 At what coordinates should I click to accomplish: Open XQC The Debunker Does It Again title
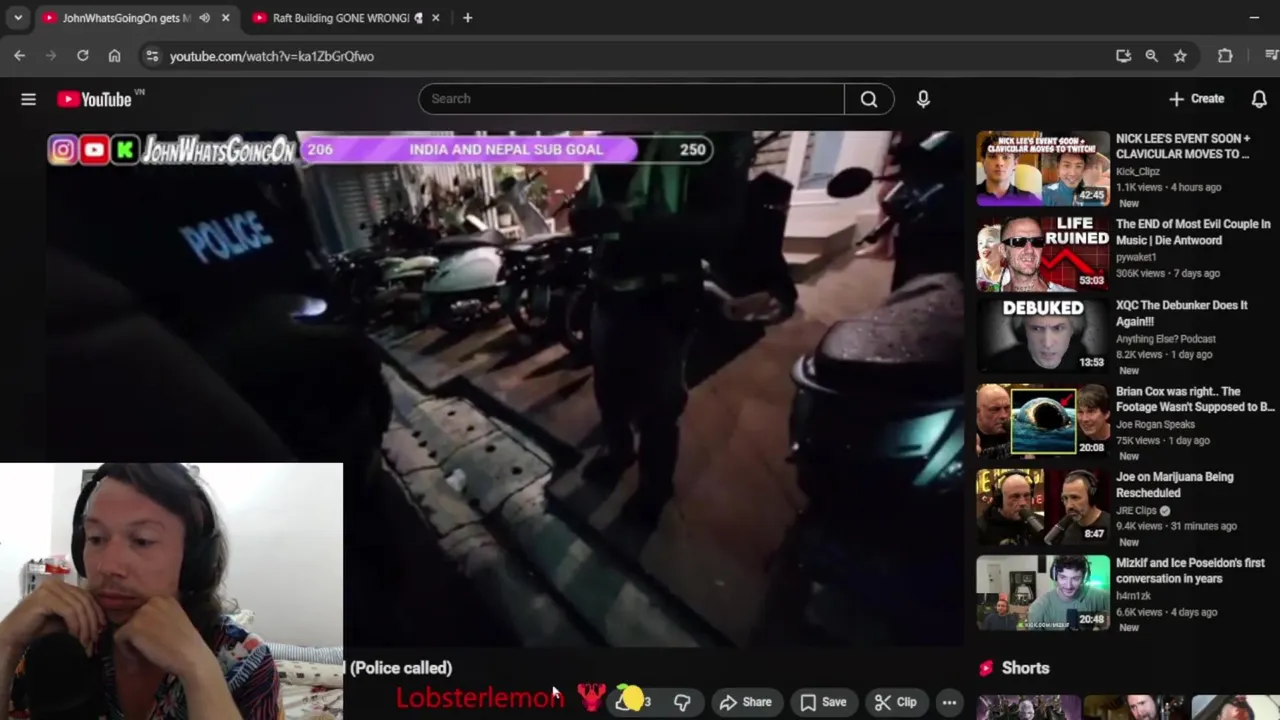pyautogui.click(x=1182, y=313)
